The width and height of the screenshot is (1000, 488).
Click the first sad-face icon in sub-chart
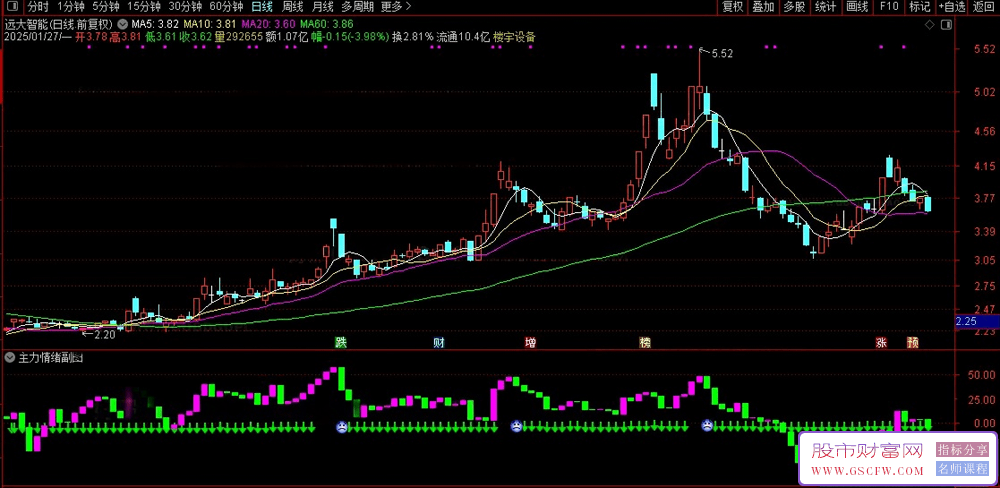click(342, 426)
